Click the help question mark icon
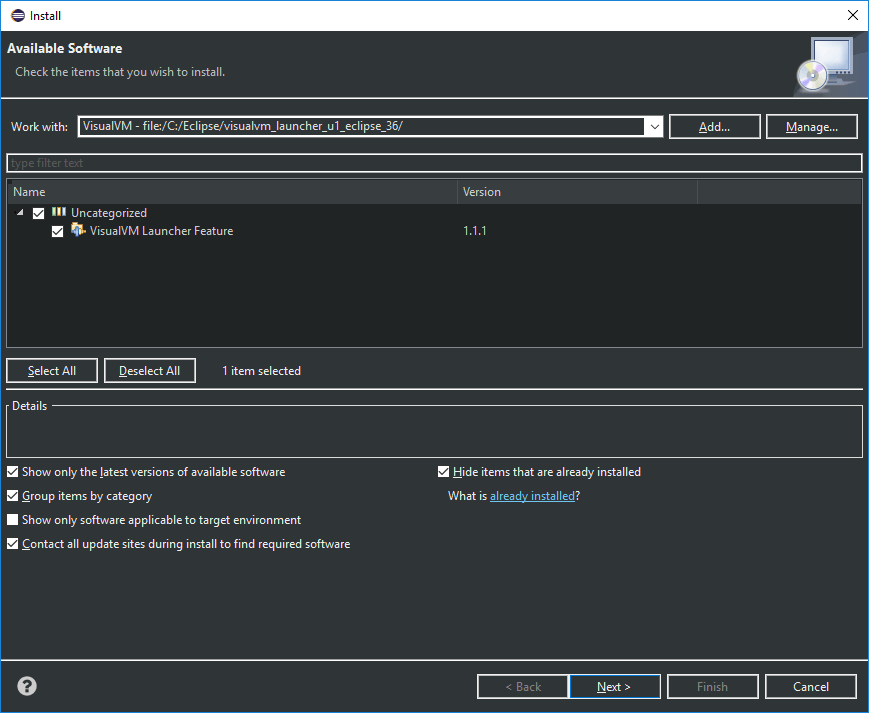869x713 pixels. [x=27, y=686]
